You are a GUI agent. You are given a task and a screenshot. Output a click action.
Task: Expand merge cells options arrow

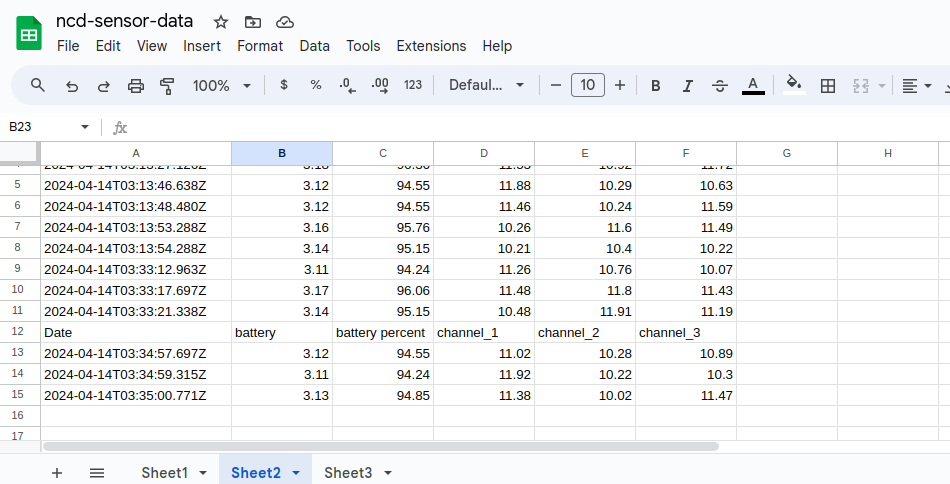coord(882,86)
